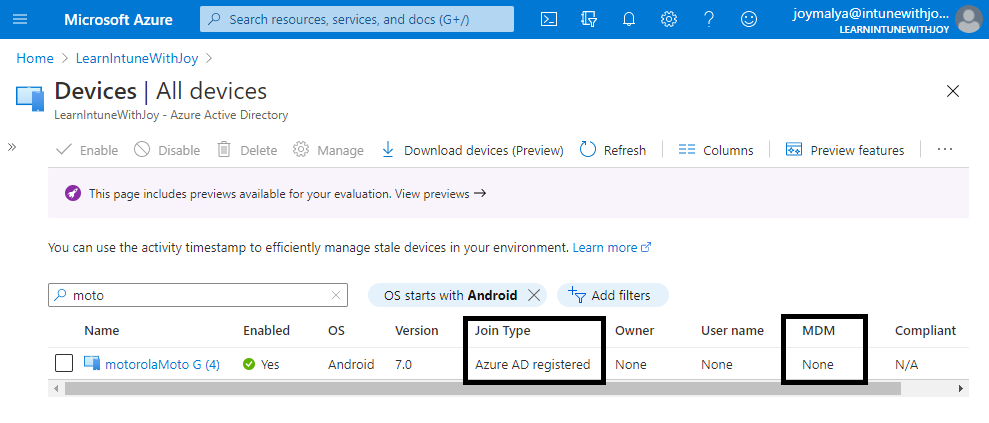The height and width of the screenshot is (423, 989).
Task: Sort by the Enabled column header
Action: 266,330
